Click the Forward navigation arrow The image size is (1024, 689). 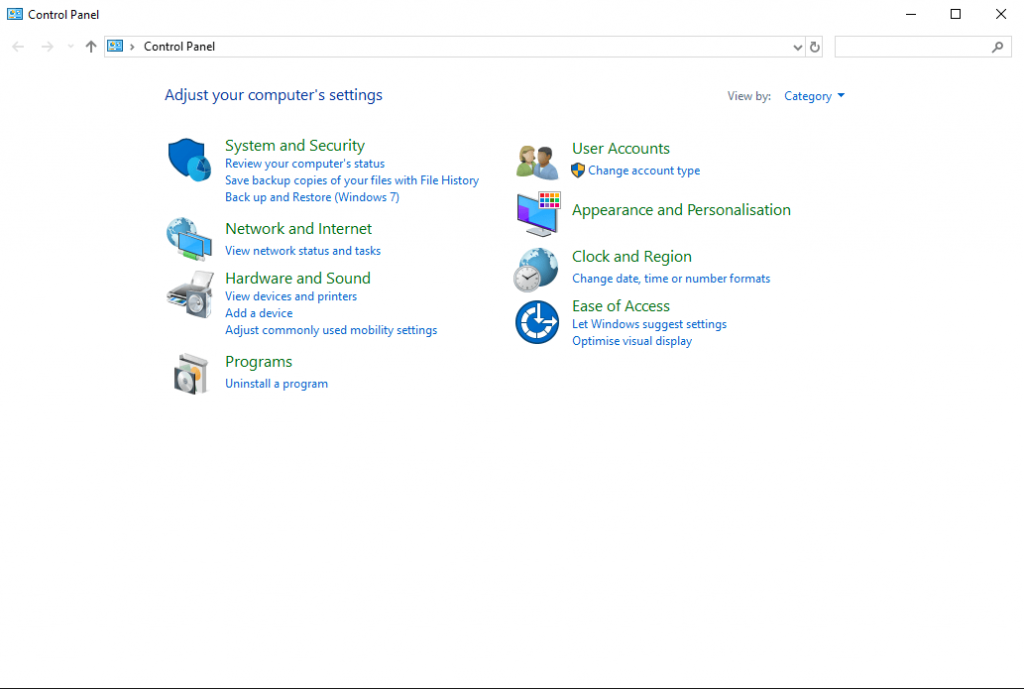click(x=47, y=46)
